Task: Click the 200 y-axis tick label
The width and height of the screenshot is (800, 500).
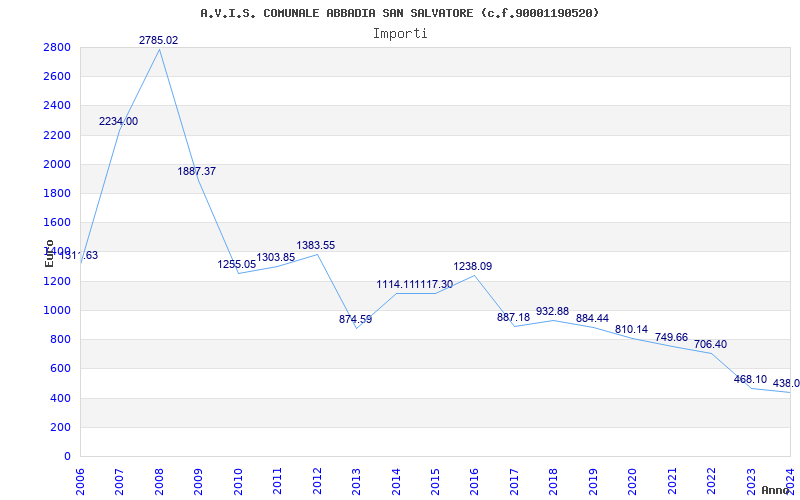Action: 60,427
